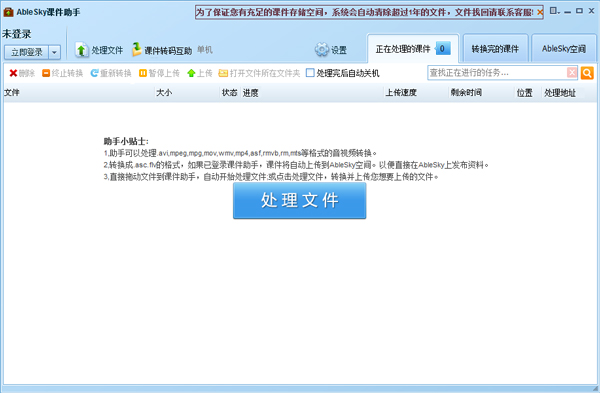The width and height of the screenshot is (600, 393).
Task: Click the 立即登录 button
Action: pos(26,52)
